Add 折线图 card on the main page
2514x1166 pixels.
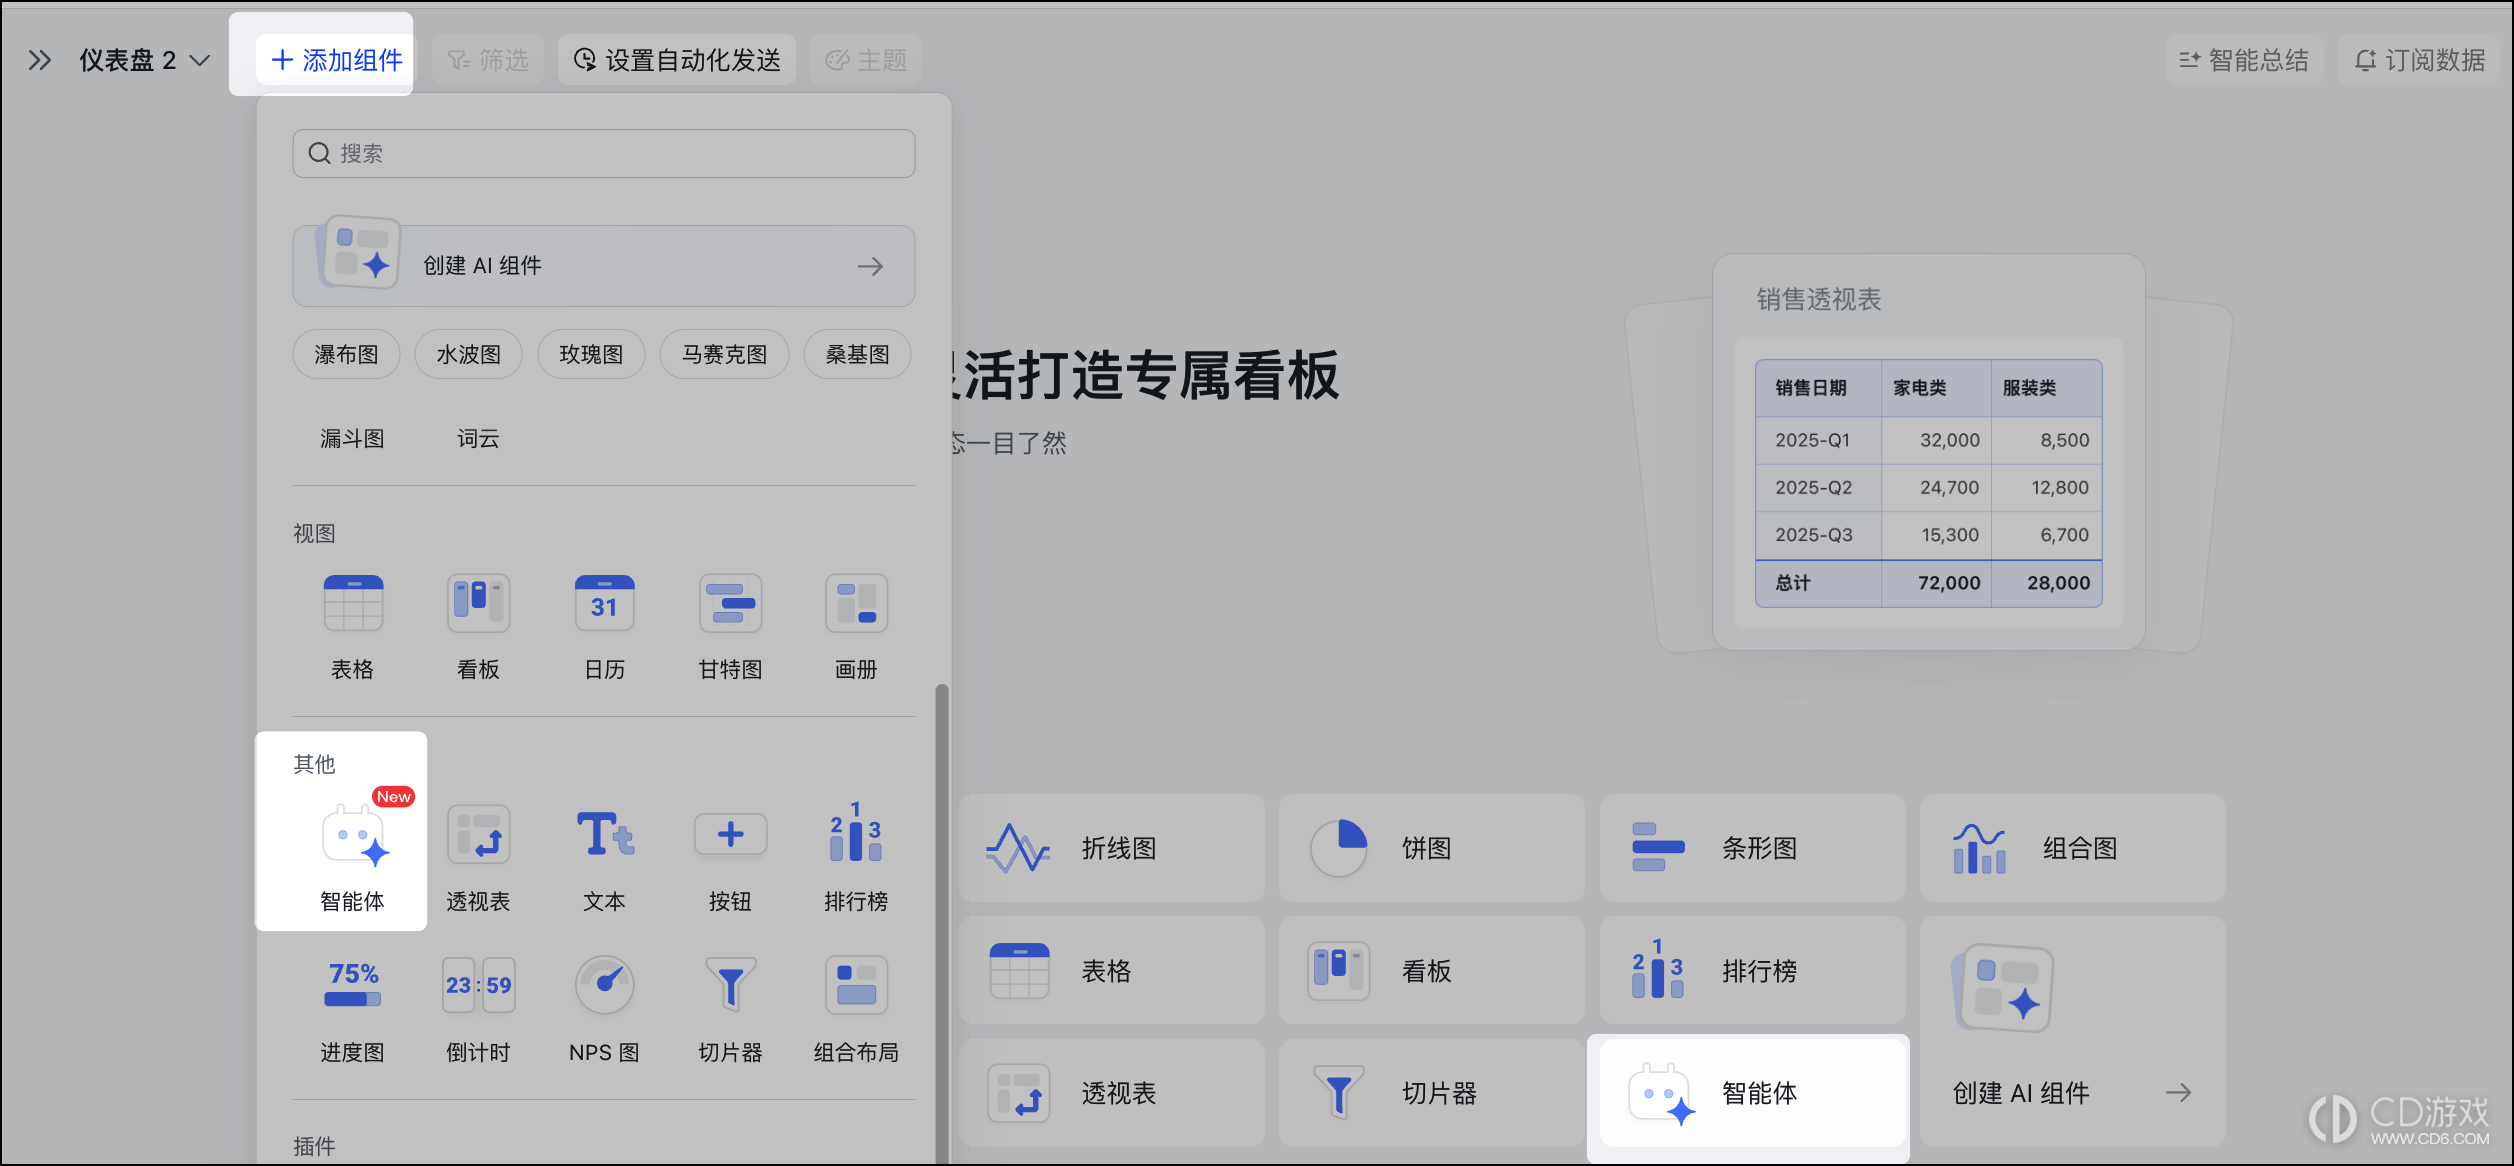click(1112, 848)
